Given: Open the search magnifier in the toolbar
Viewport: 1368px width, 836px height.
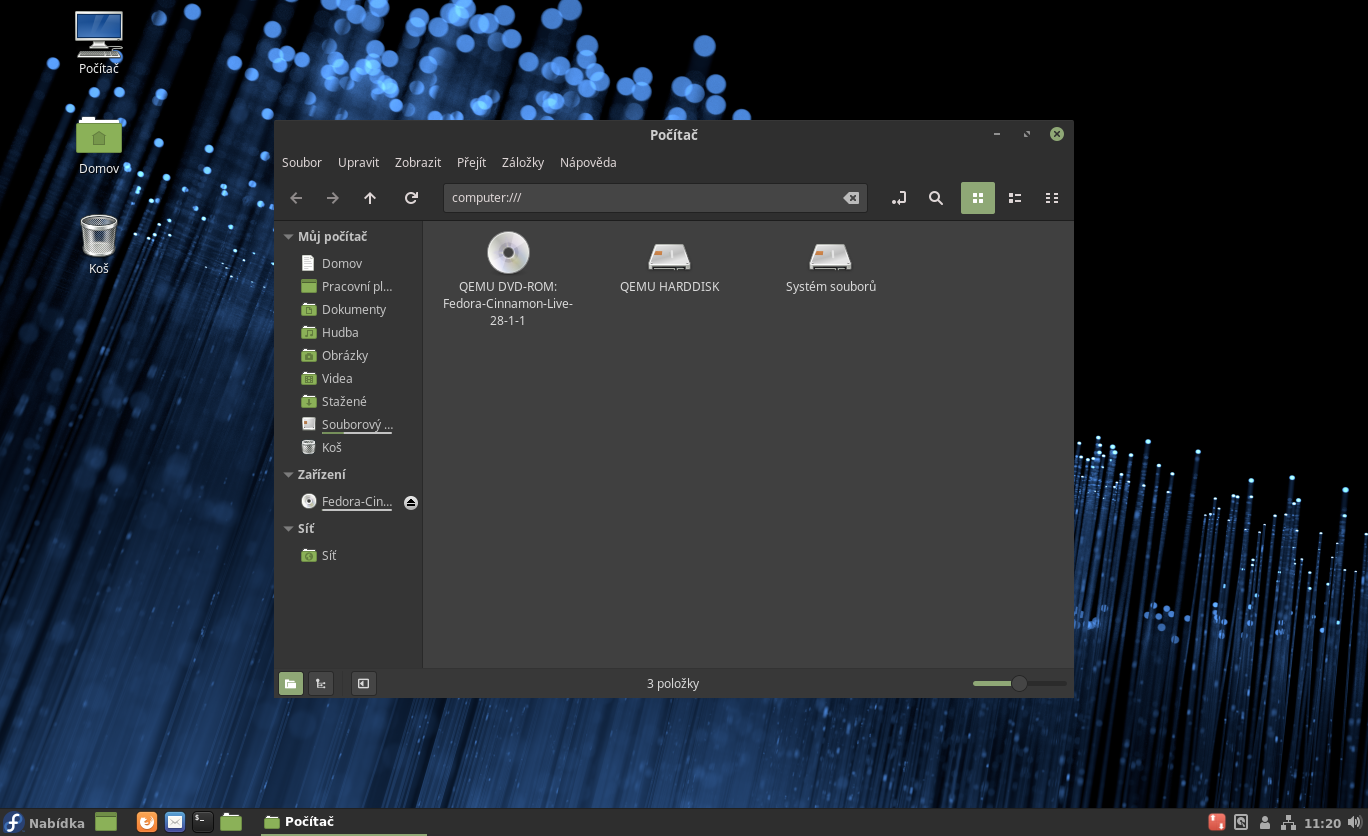Looking at the screenshot, I should click(x=936, y=198).
